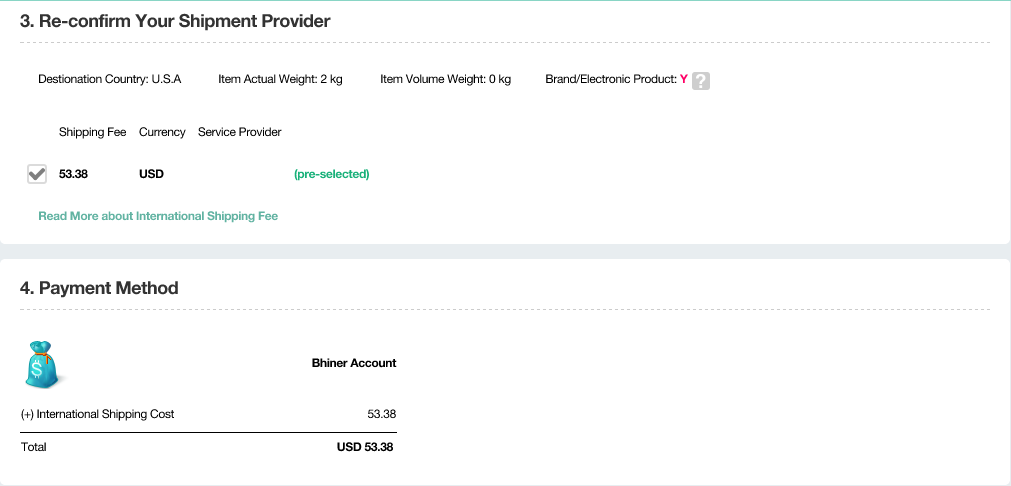The height and width of the screenshot is (486, 1011).
Task: Click the Service Provider column header
Action: [240, 132]
